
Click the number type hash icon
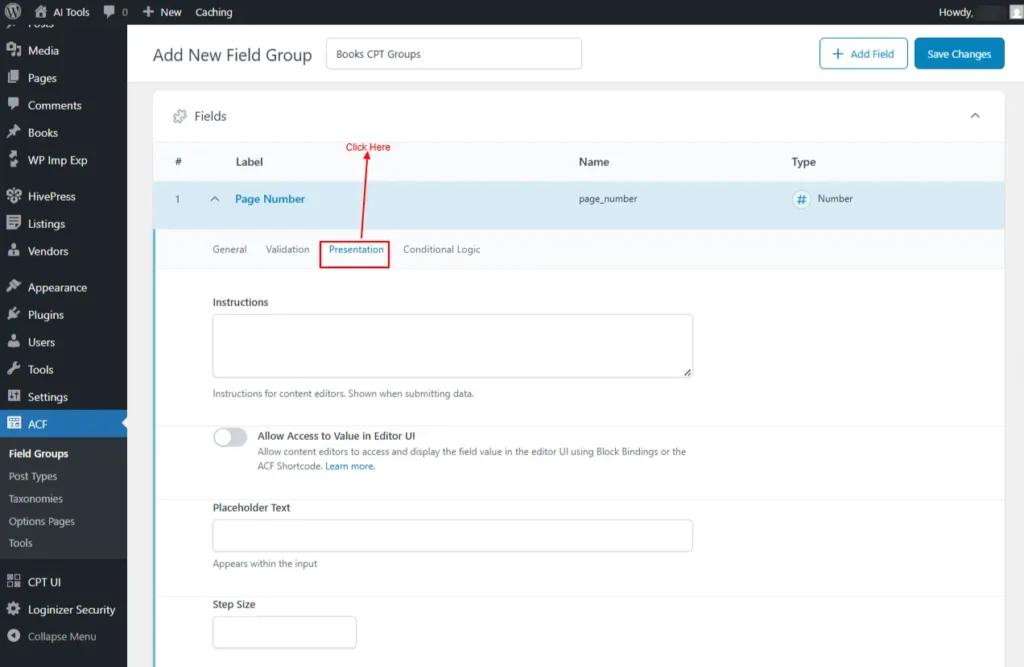pos(801,199)
